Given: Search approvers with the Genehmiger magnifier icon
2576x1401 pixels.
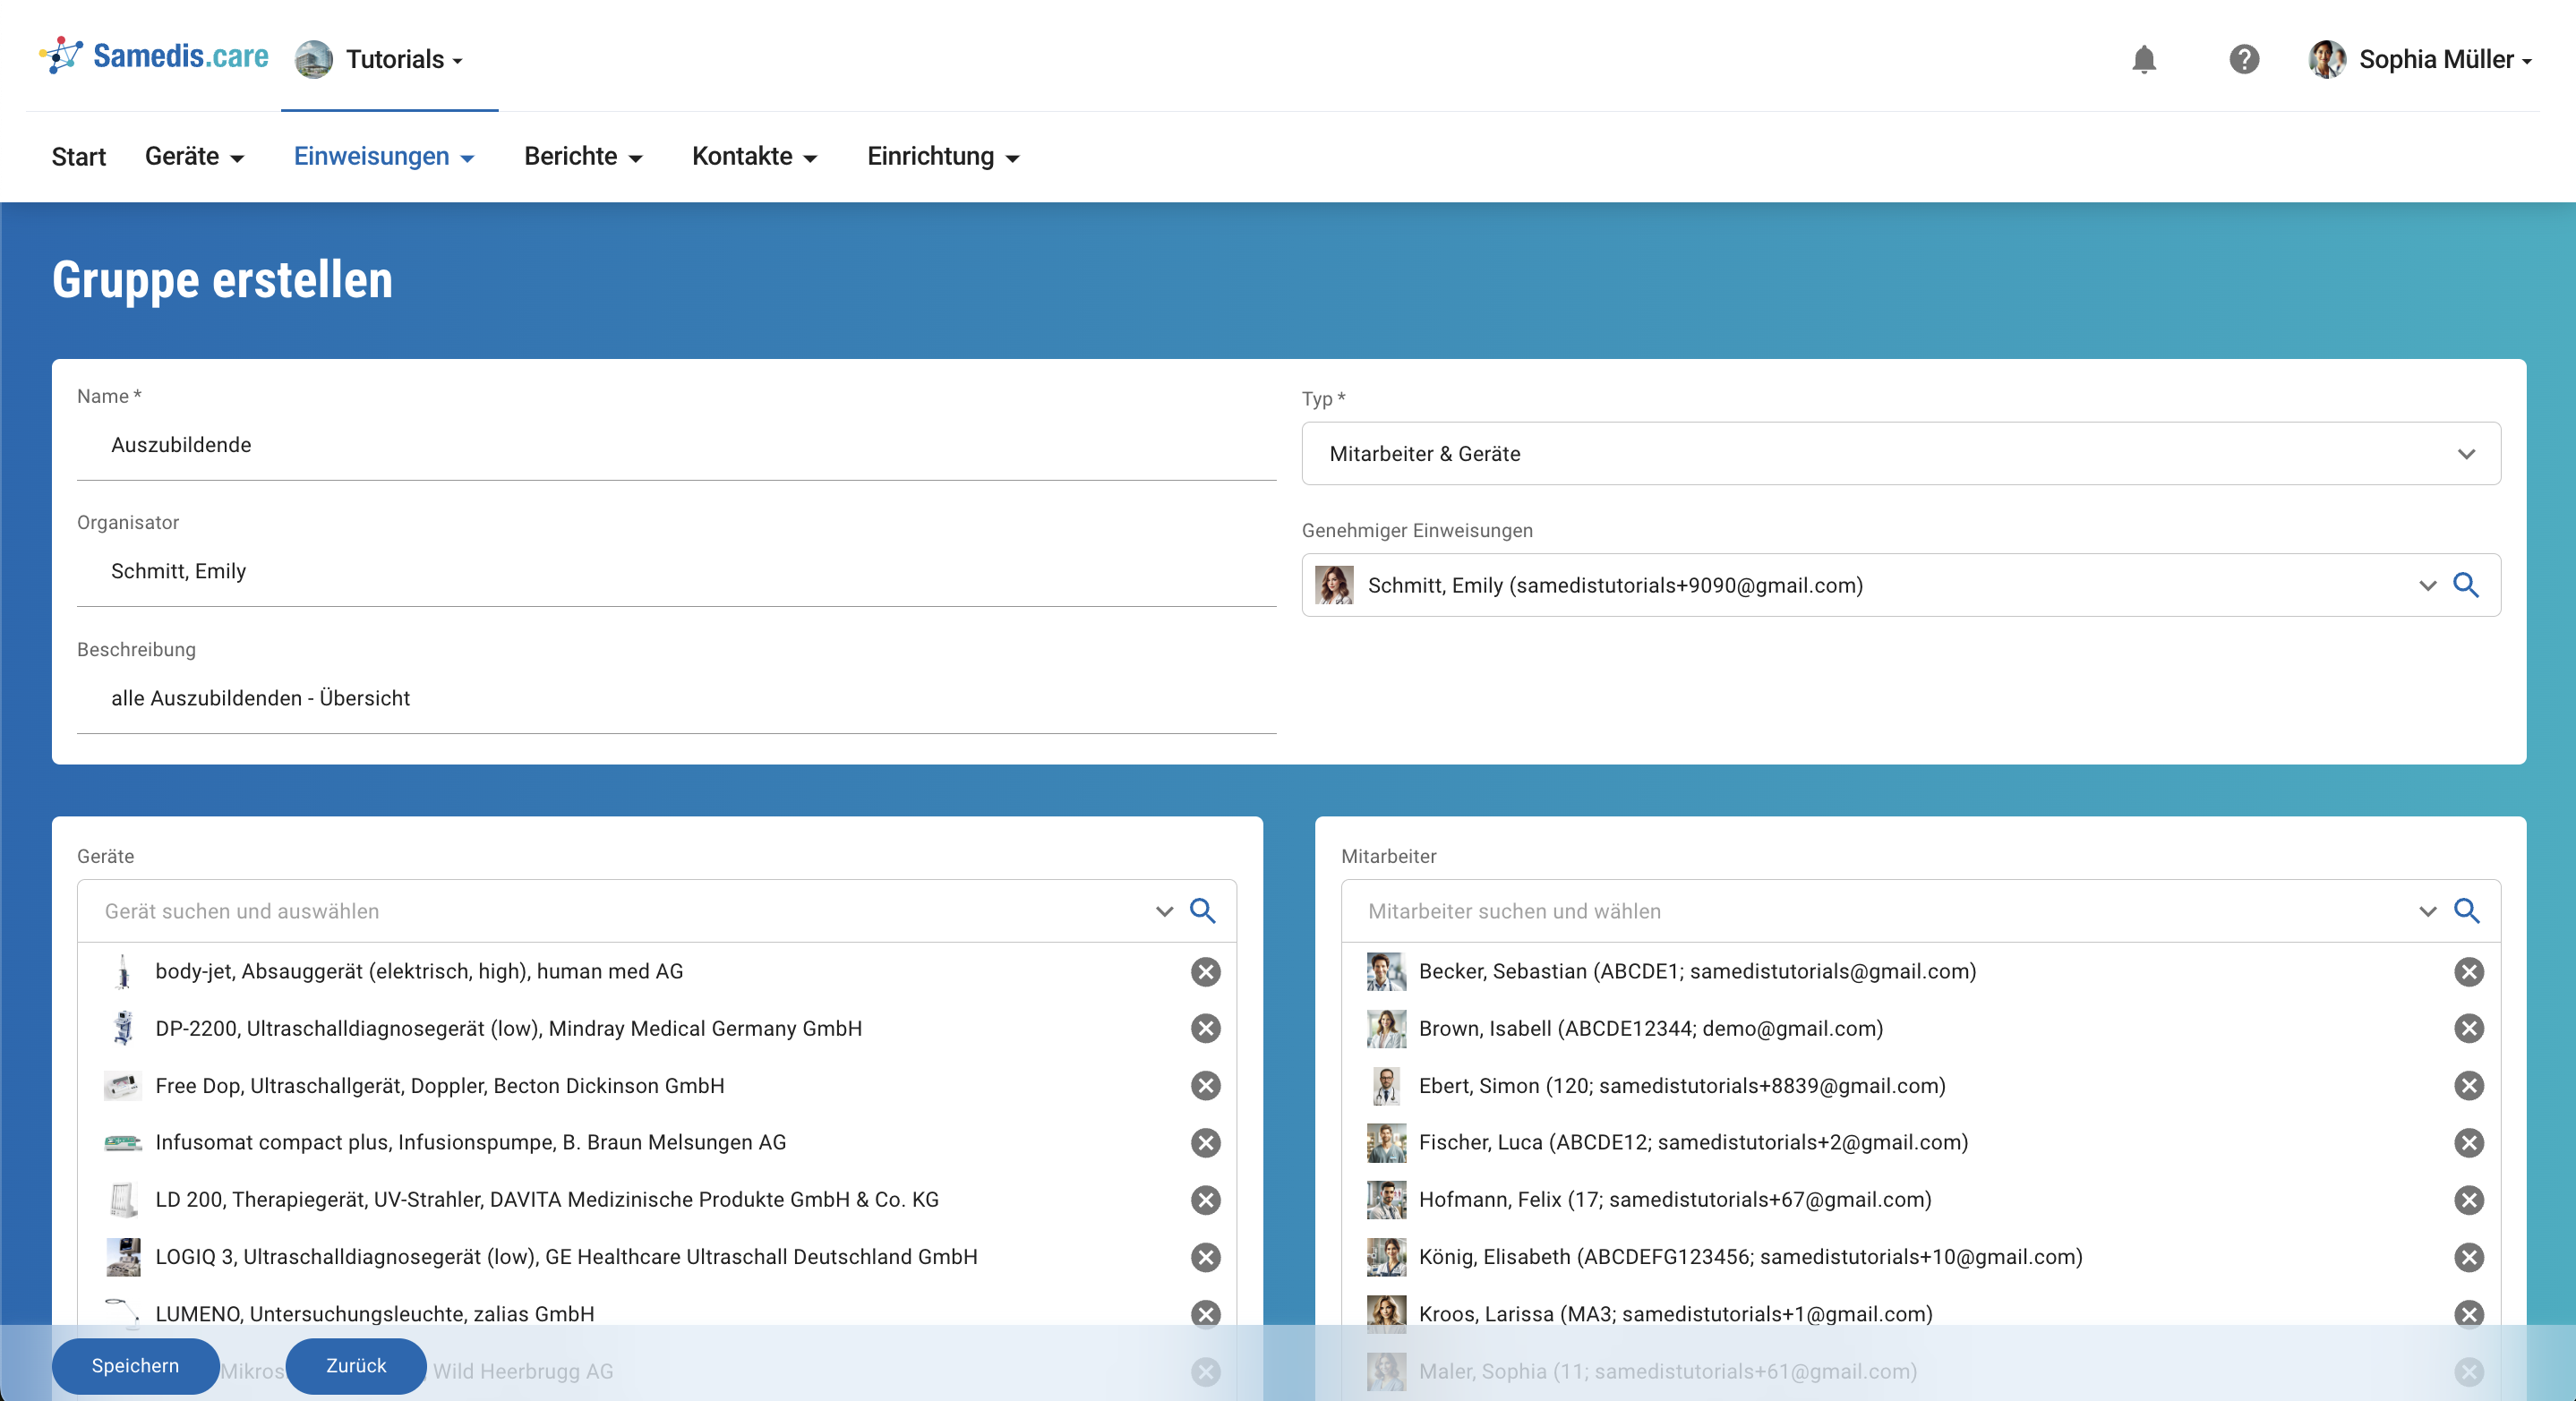Looking at the screenshot, I should point(2466,585).
